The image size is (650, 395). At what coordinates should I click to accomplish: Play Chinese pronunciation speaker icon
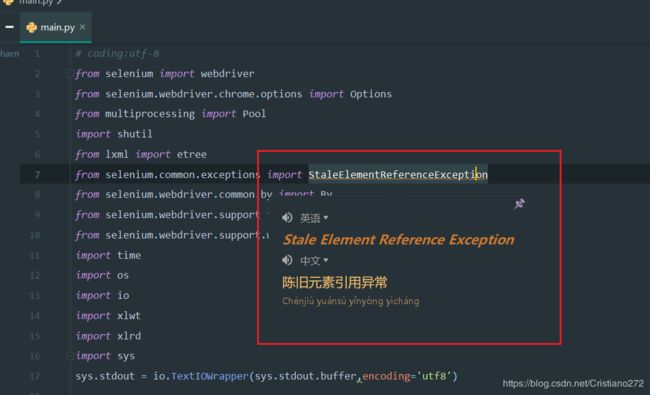pos(287,260)
